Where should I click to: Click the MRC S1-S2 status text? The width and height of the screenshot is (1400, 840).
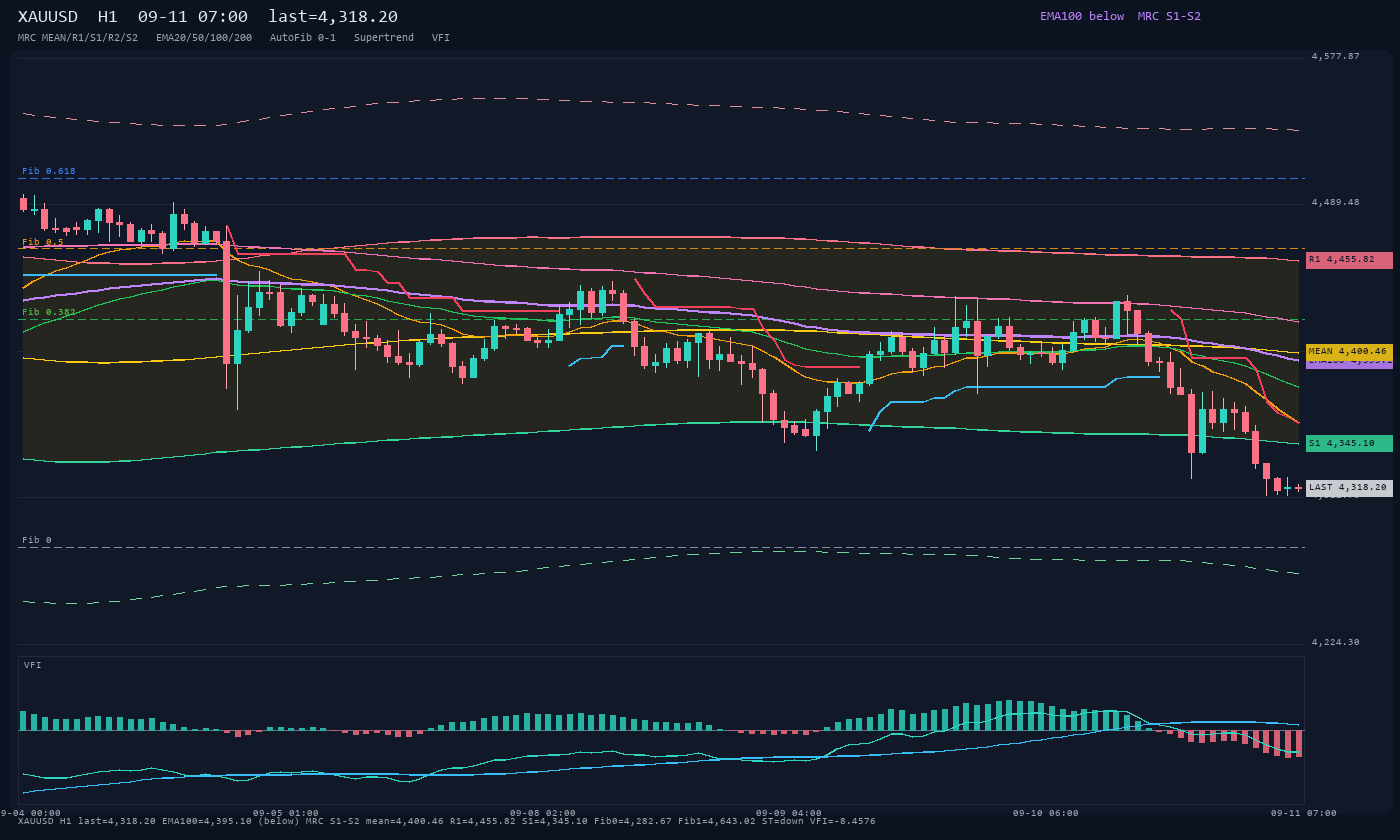point(1169,16)
